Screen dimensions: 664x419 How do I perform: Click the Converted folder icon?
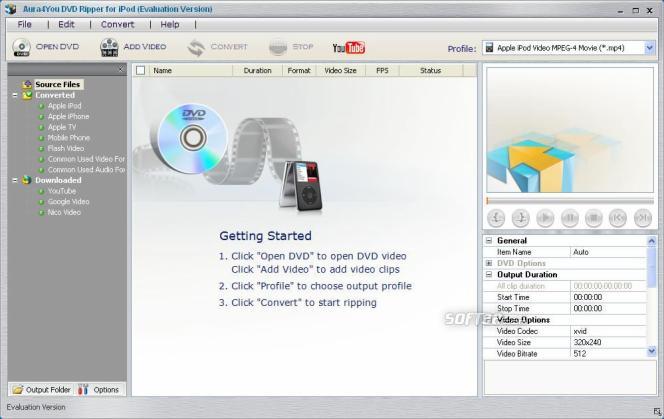point(27,95)
